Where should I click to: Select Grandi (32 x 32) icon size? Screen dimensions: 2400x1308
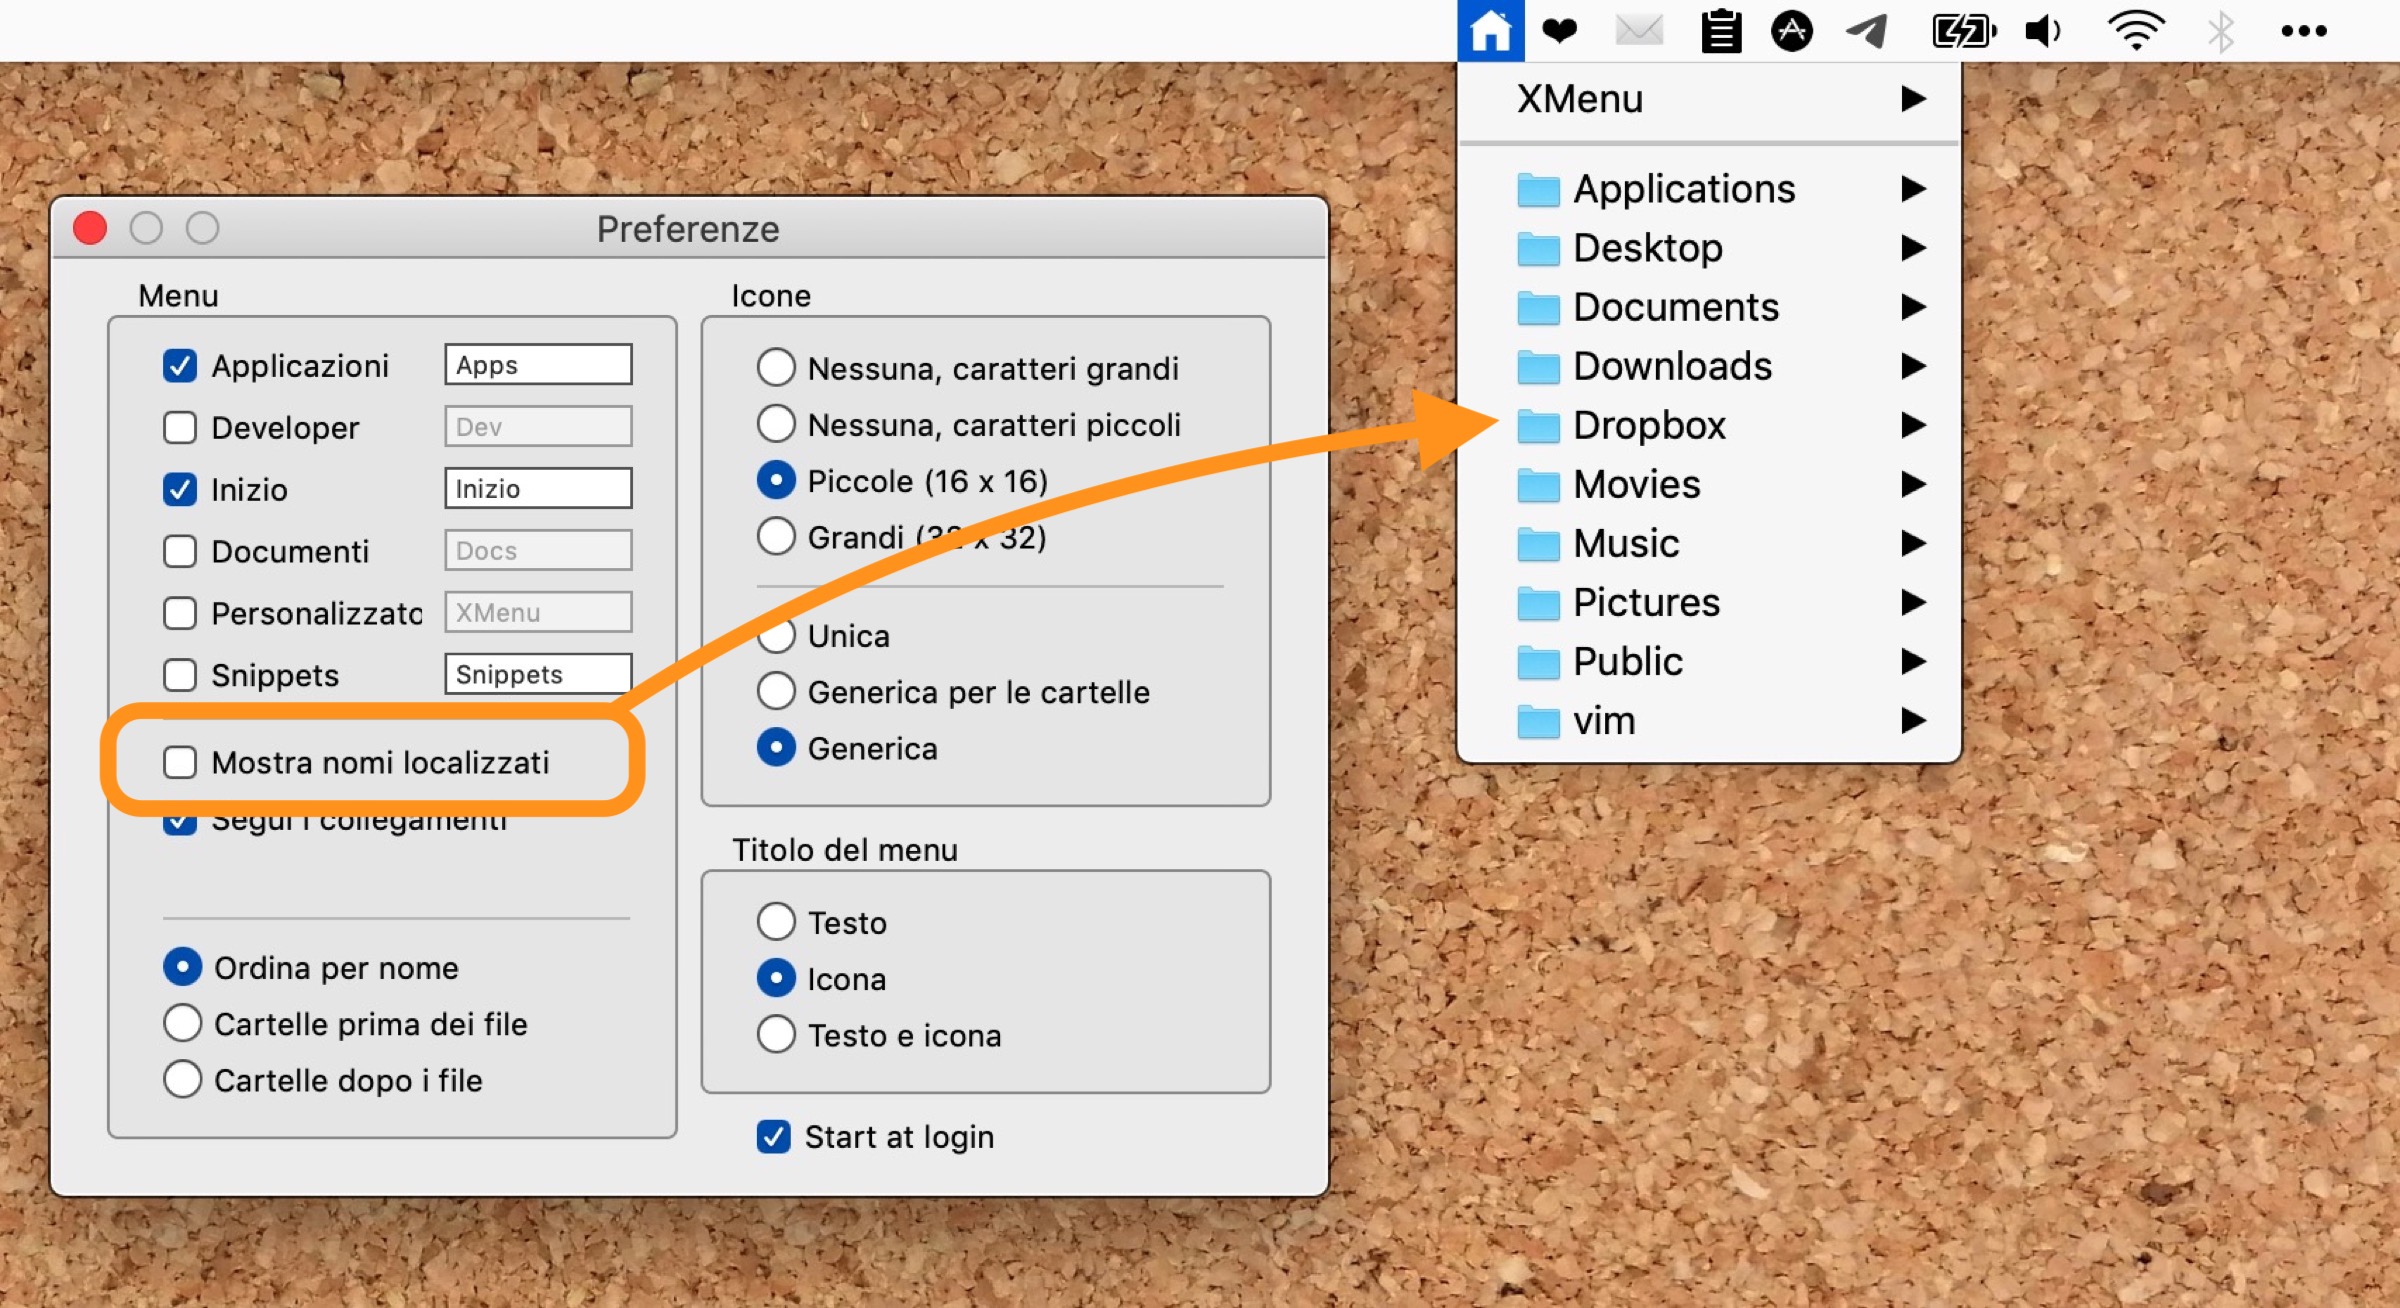click(x=776, y=537)
